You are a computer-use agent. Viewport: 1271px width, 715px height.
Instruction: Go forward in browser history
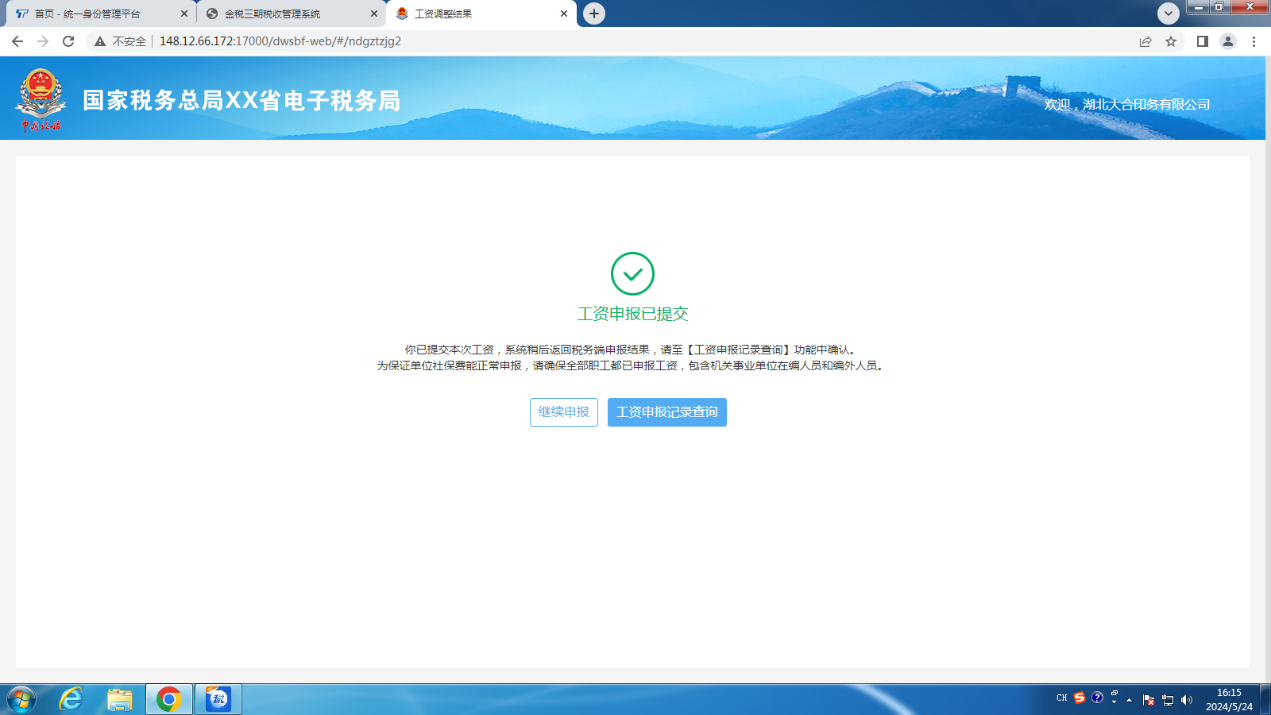pos(42,42)
